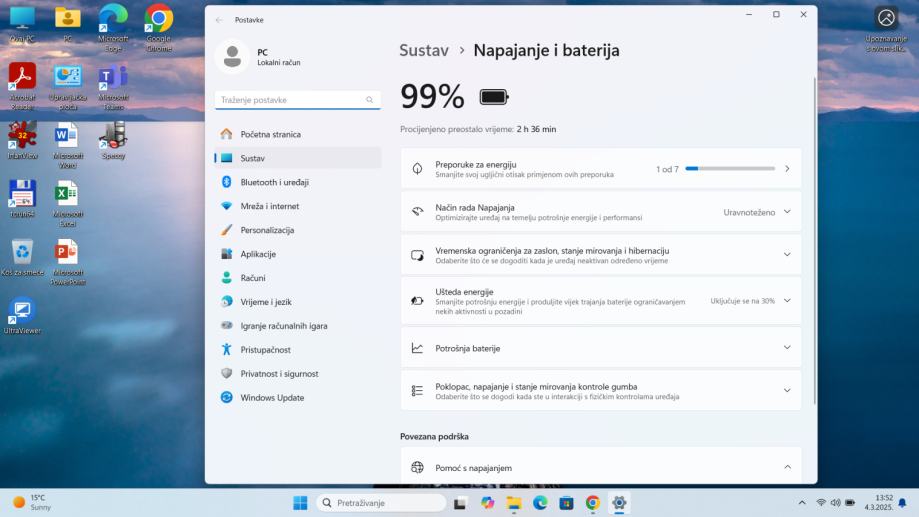Screen dimensions: 919x517
Task: Expand Vremenska ograničenja za zaslon section
Action: [787, 255]
